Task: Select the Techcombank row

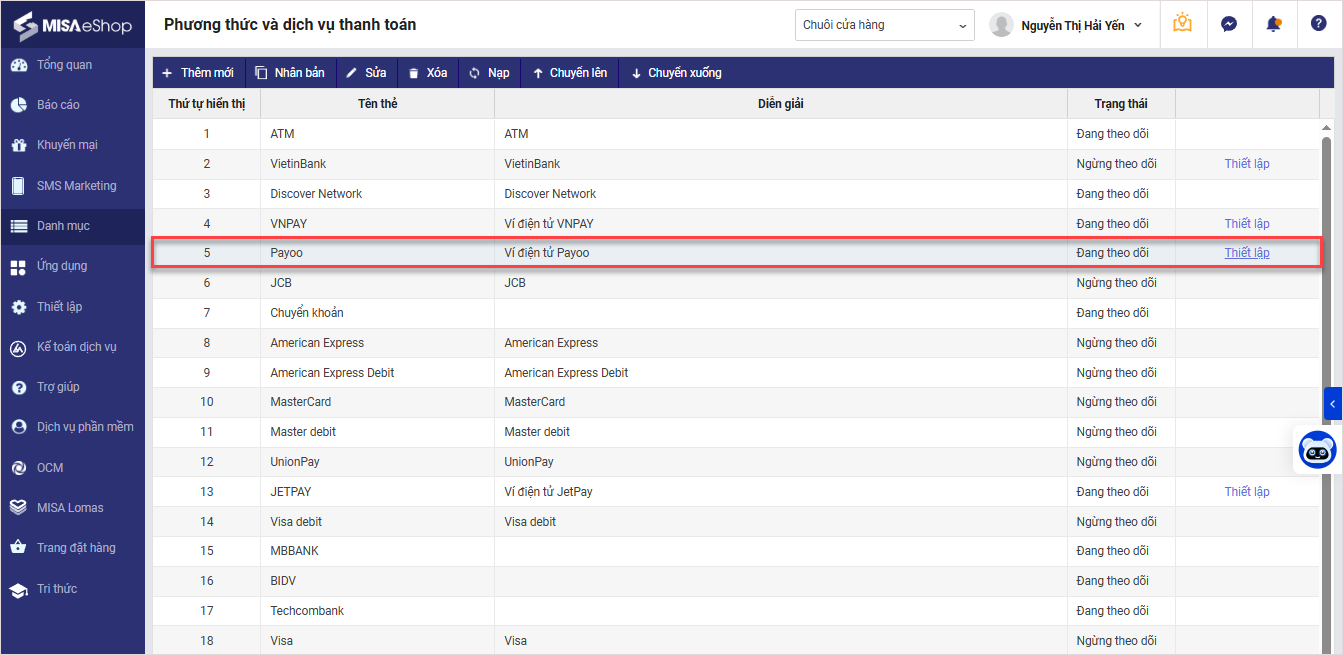Action: click(736, 611)
